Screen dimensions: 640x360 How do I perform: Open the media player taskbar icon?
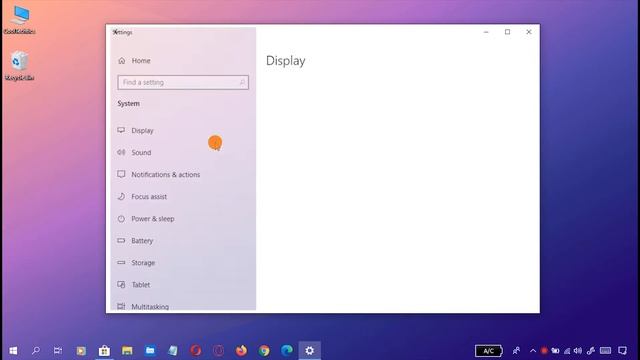pyautogui.click(x=81, y=351)
